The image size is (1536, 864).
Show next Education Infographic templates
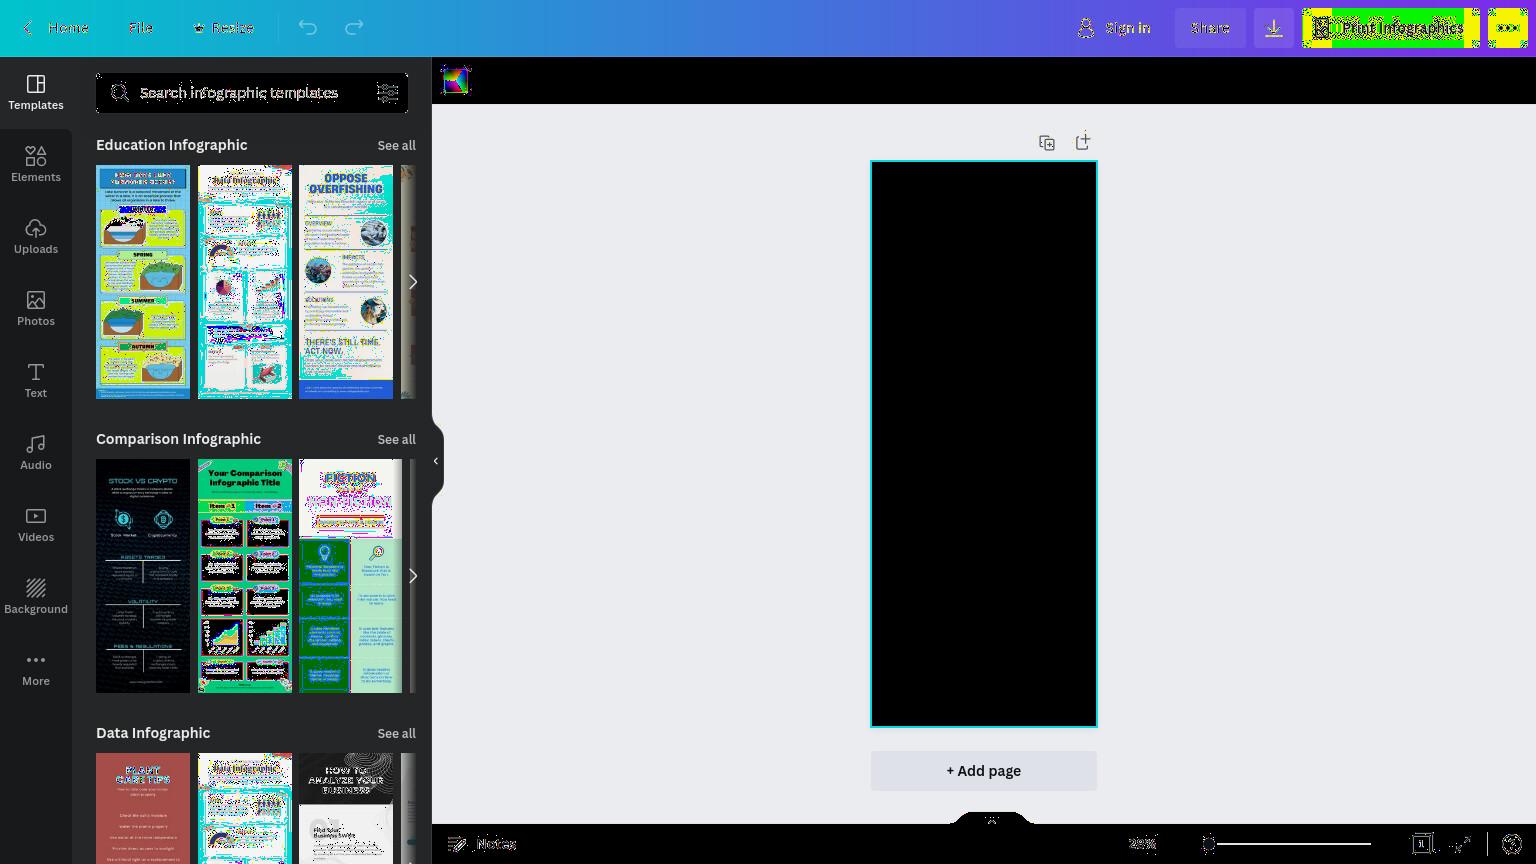412,282
